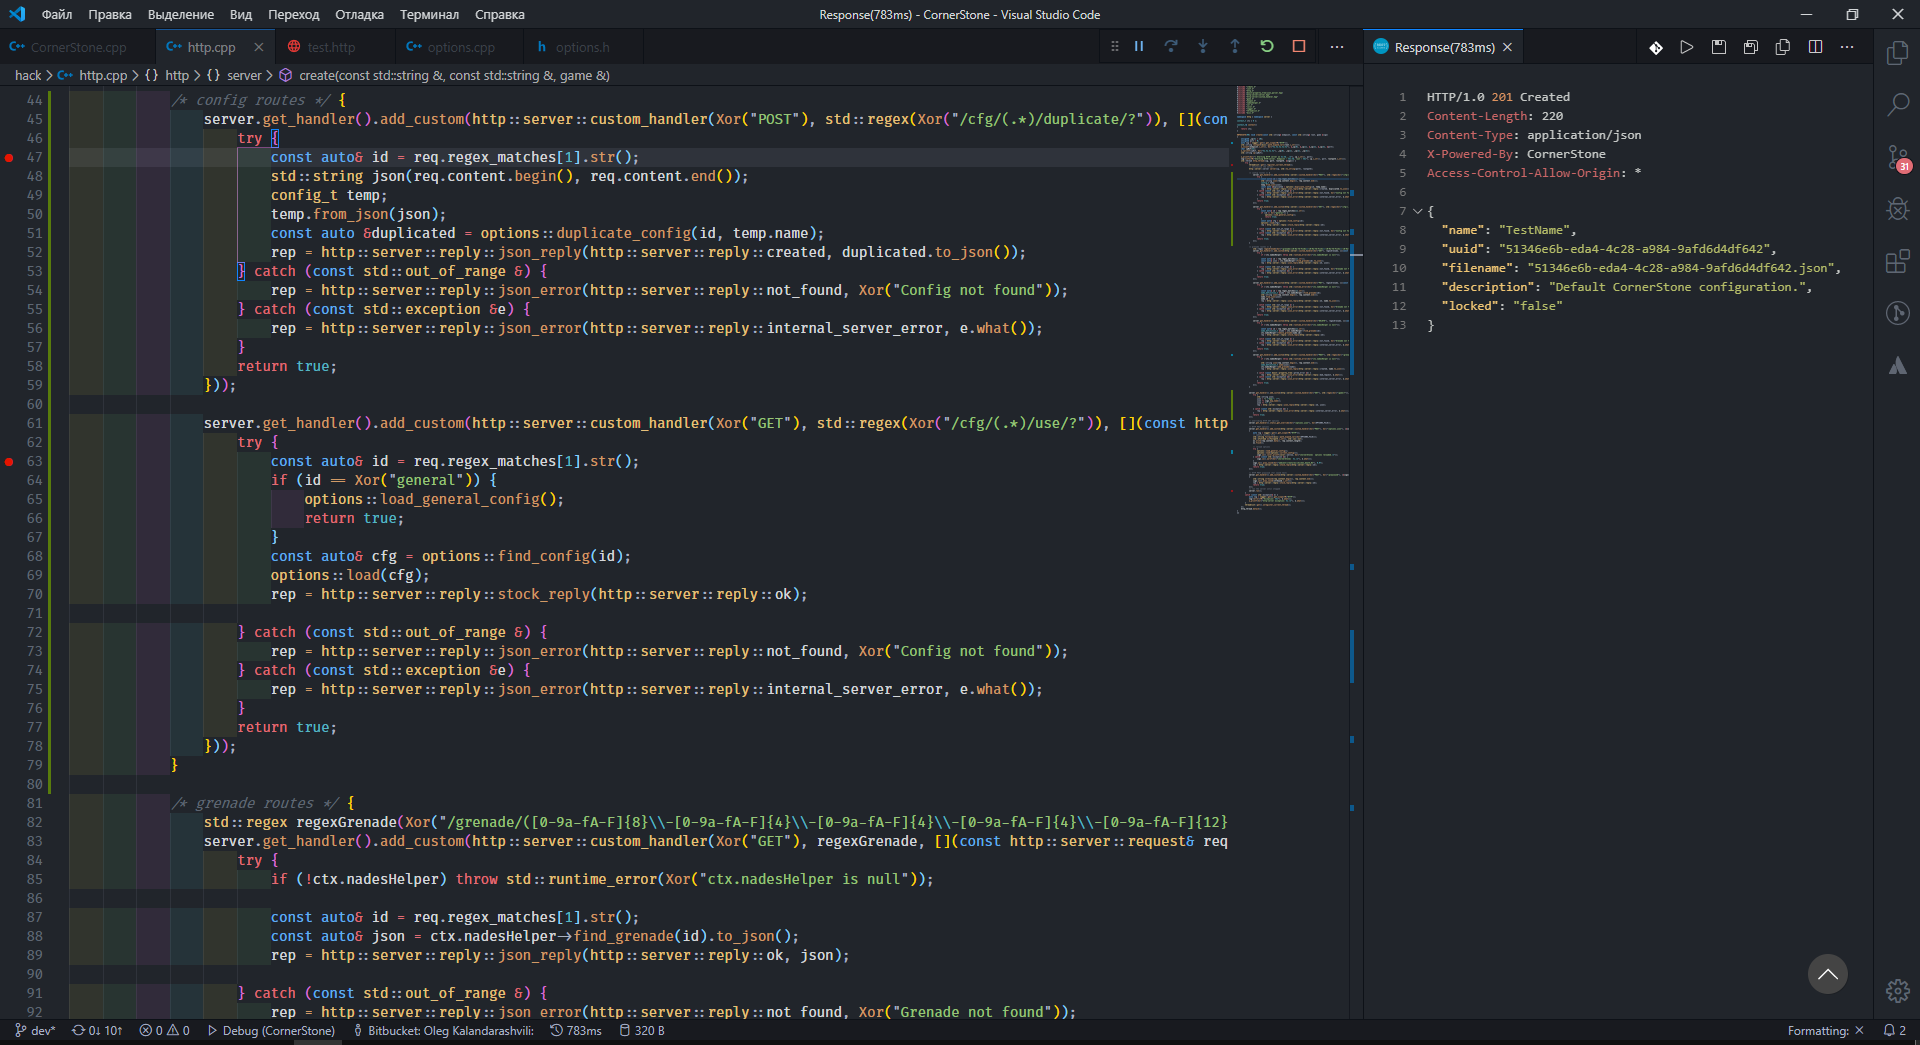Open the Run and Debug view
The image size is (1920, 1045).
coord(1897,209)
